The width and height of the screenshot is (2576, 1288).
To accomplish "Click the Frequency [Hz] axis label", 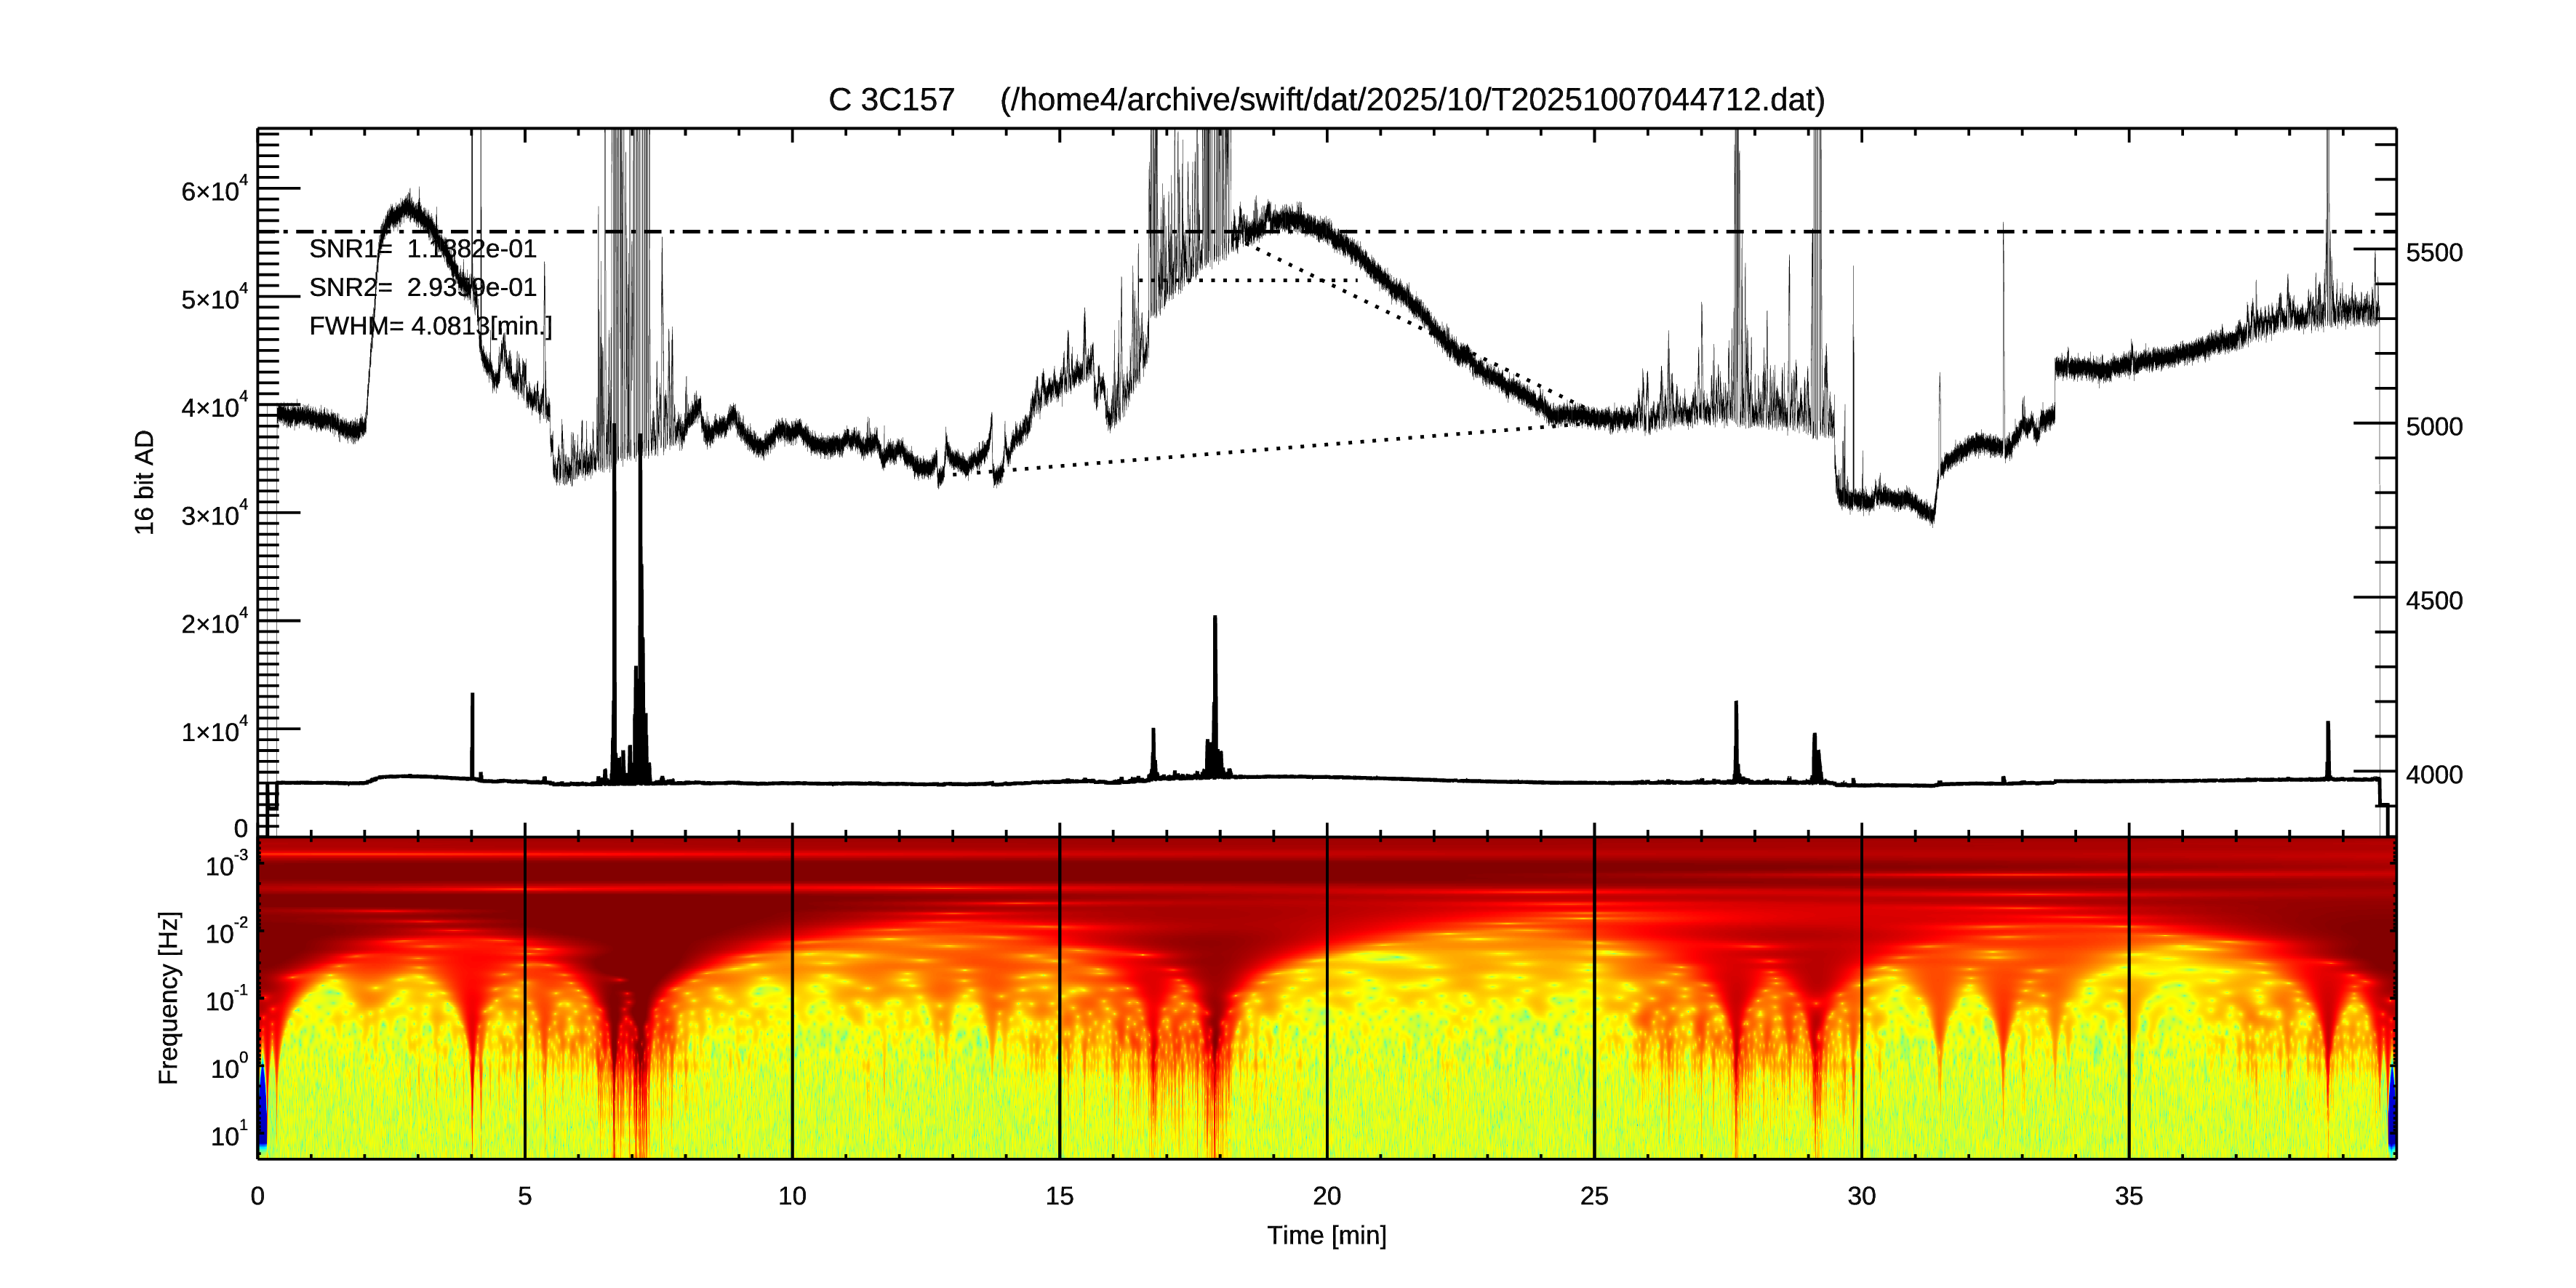I will point(169,997).
